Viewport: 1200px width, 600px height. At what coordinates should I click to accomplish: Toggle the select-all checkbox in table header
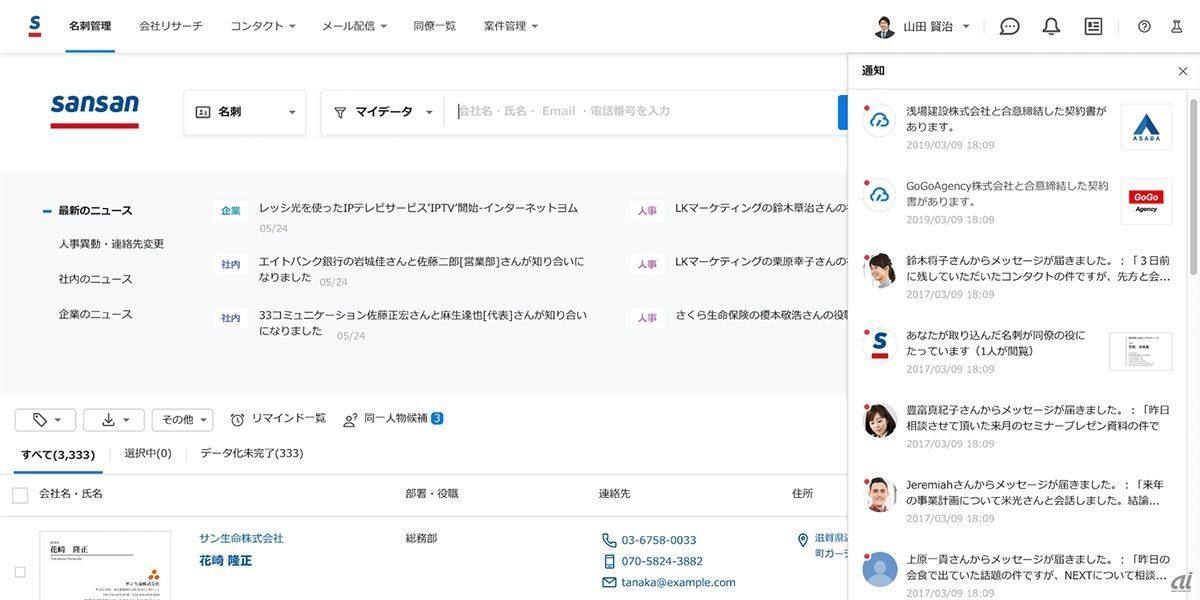[20, 495]
